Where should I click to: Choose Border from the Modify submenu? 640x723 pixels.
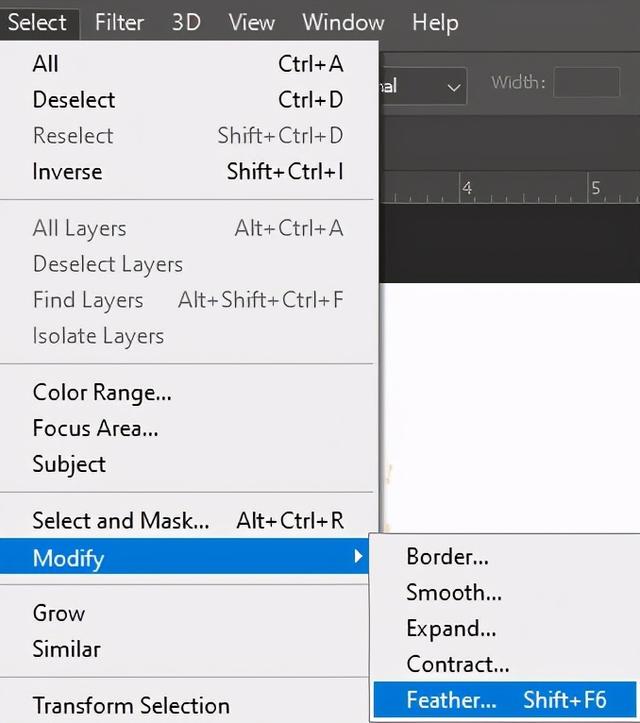click(504, 557)
